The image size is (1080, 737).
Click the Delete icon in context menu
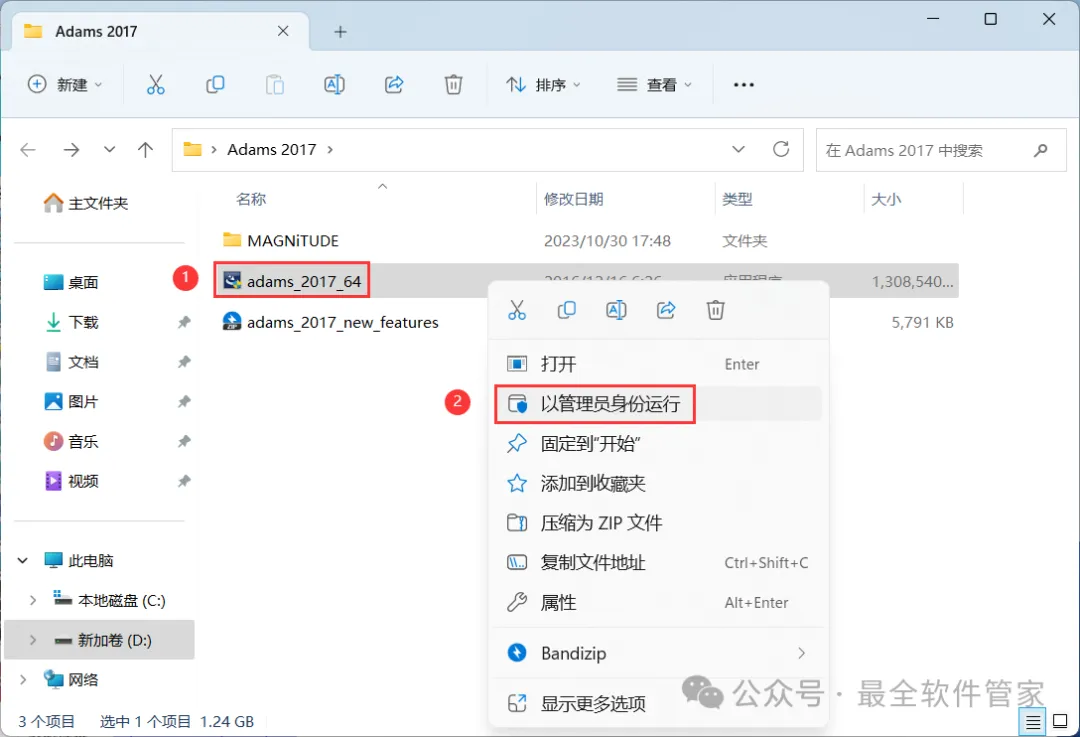tap(716, 310)
